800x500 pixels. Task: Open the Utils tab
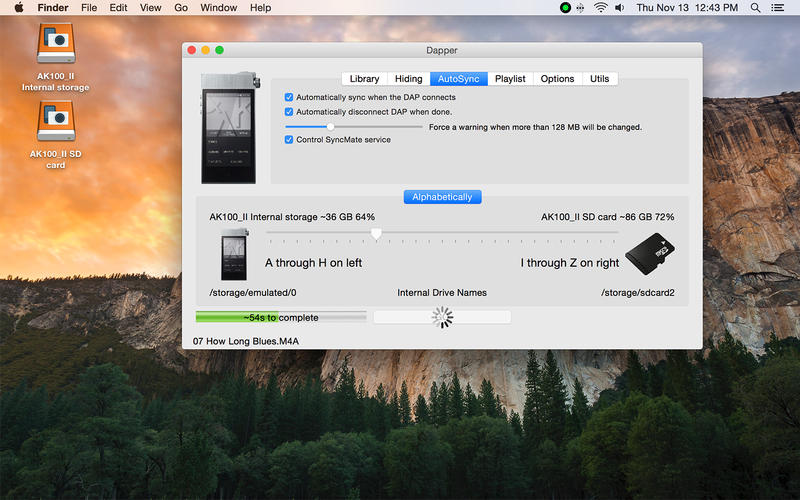tap(599, 79)
